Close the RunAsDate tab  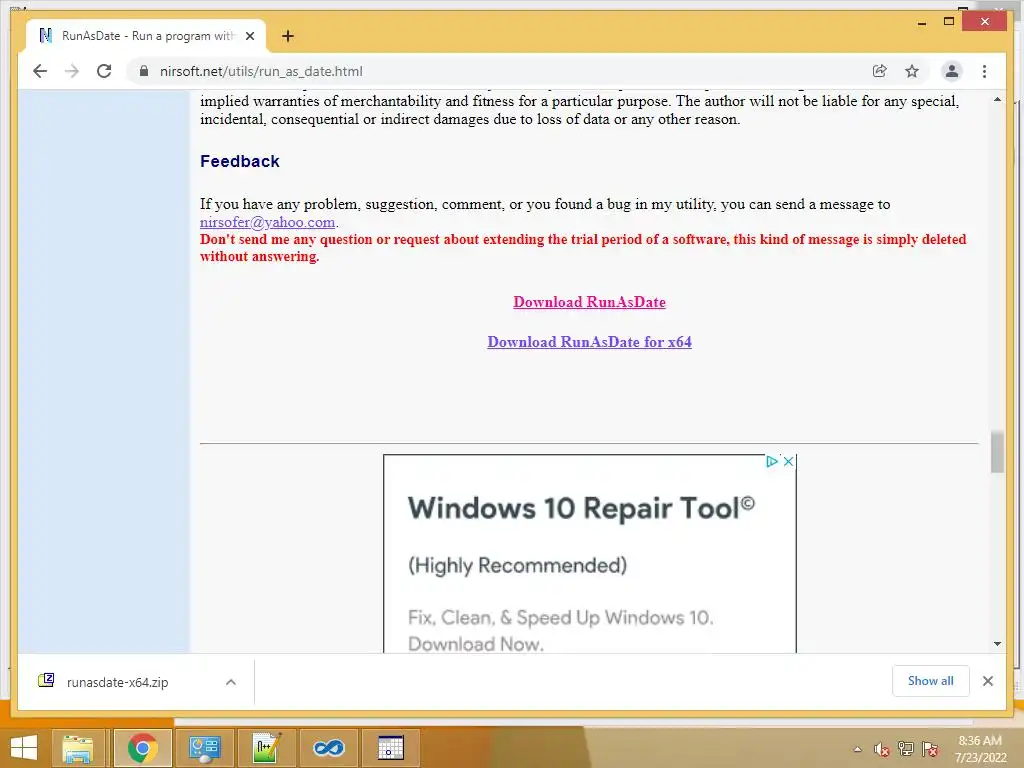click(x=249, y=36)
